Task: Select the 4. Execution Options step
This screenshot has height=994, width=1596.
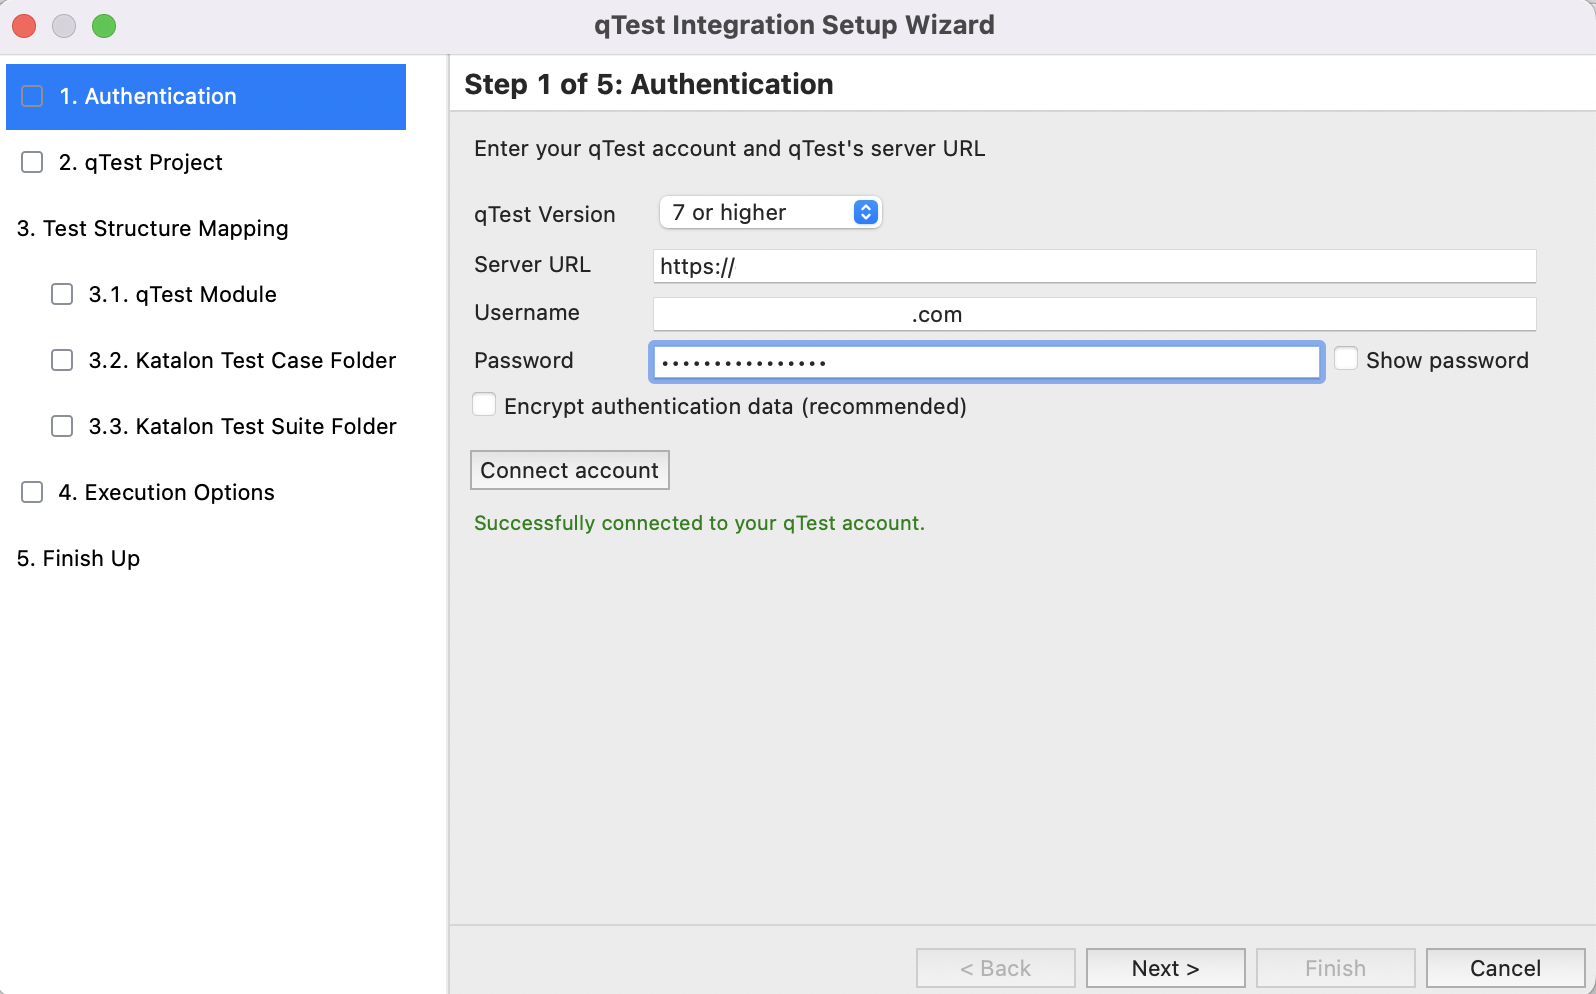Action: pyautogui.click(x=166, y=493)
